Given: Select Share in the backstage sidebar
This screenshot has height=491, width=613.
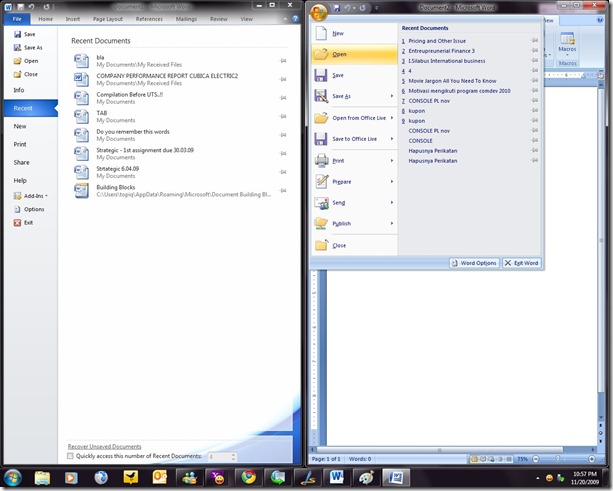Looking at the screenshot, I should click(21, 162).
